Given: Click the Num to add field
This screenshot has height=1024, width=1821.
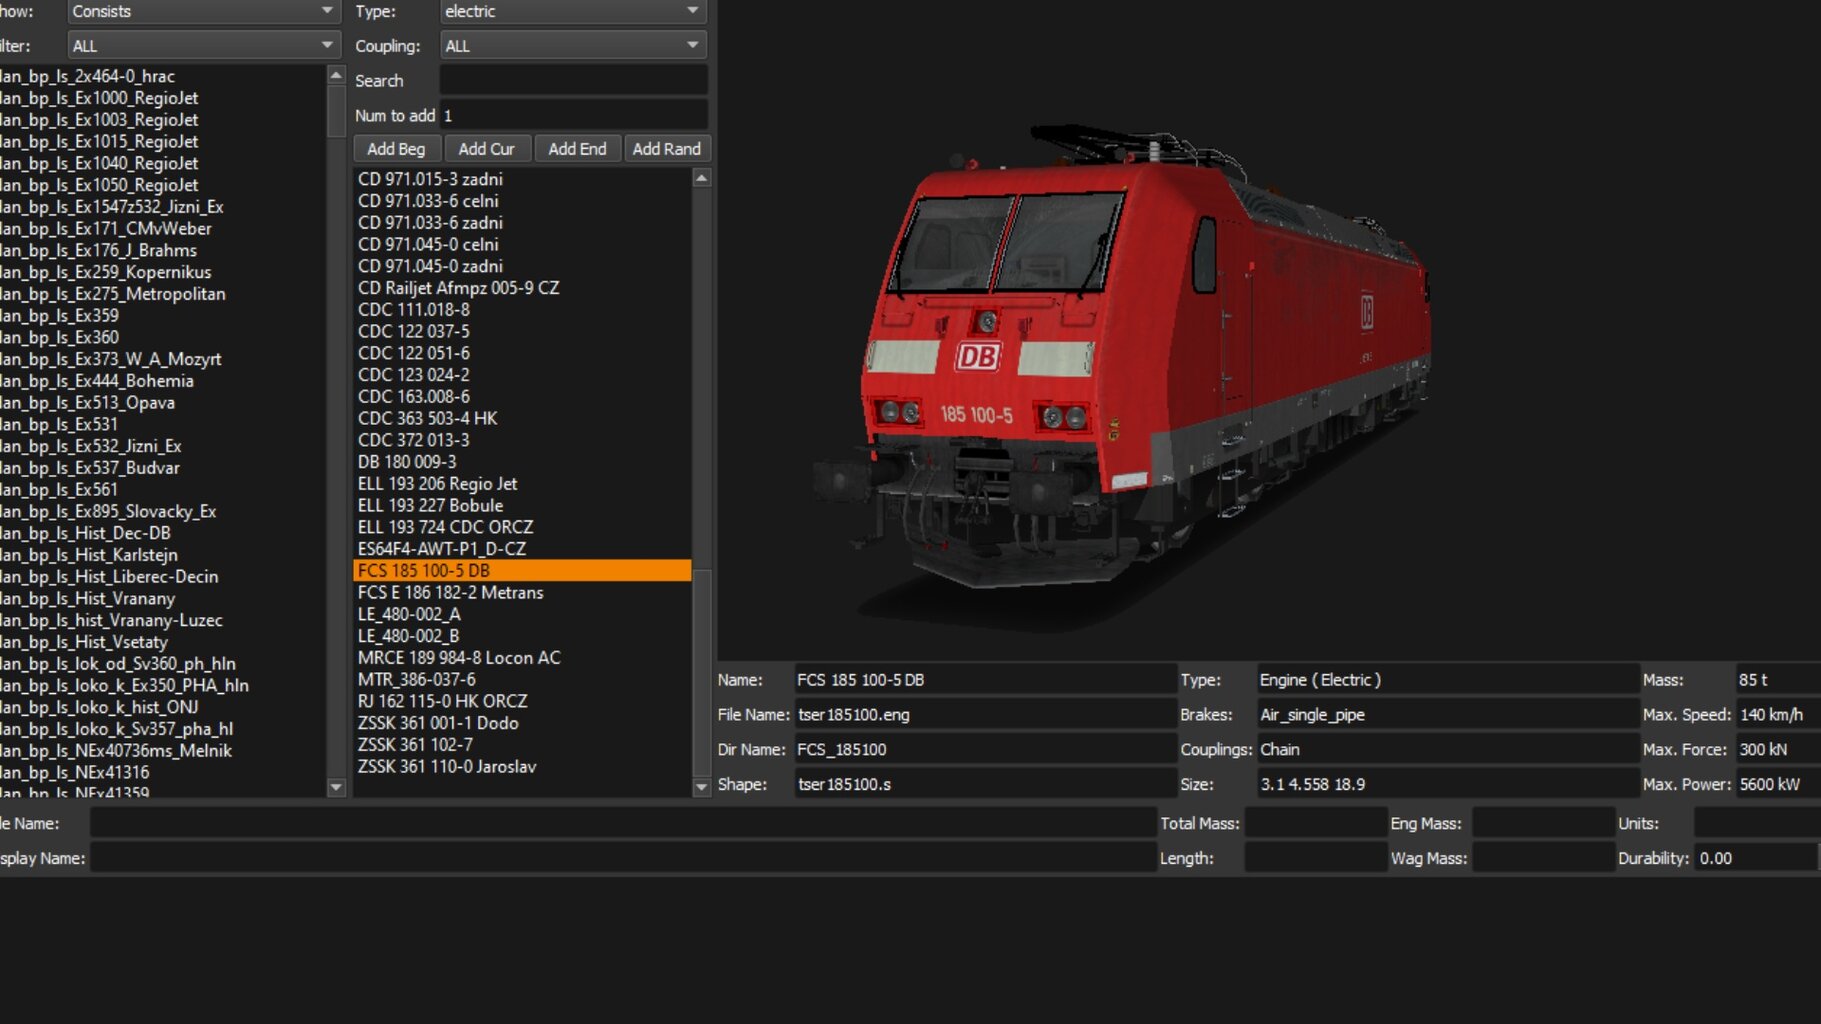Looking at the screenshot, I should (573, 115).
